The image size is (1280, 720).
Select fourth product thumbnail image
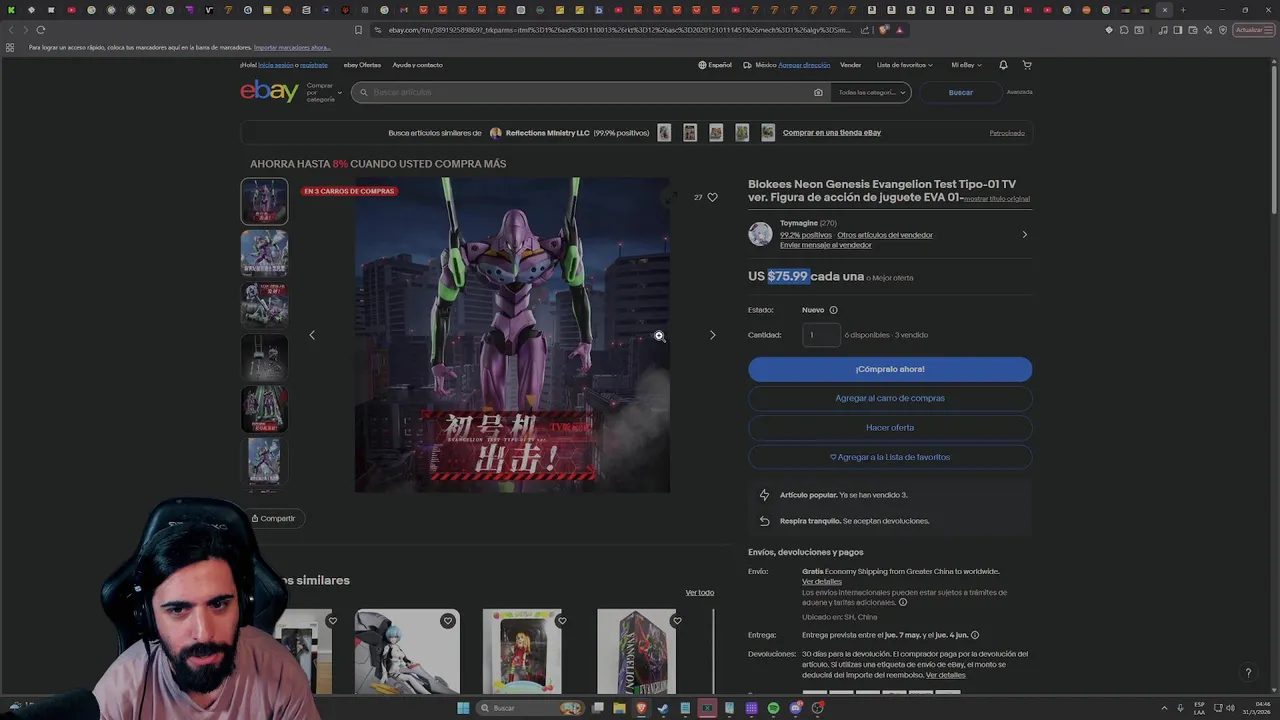click(264, 357)
